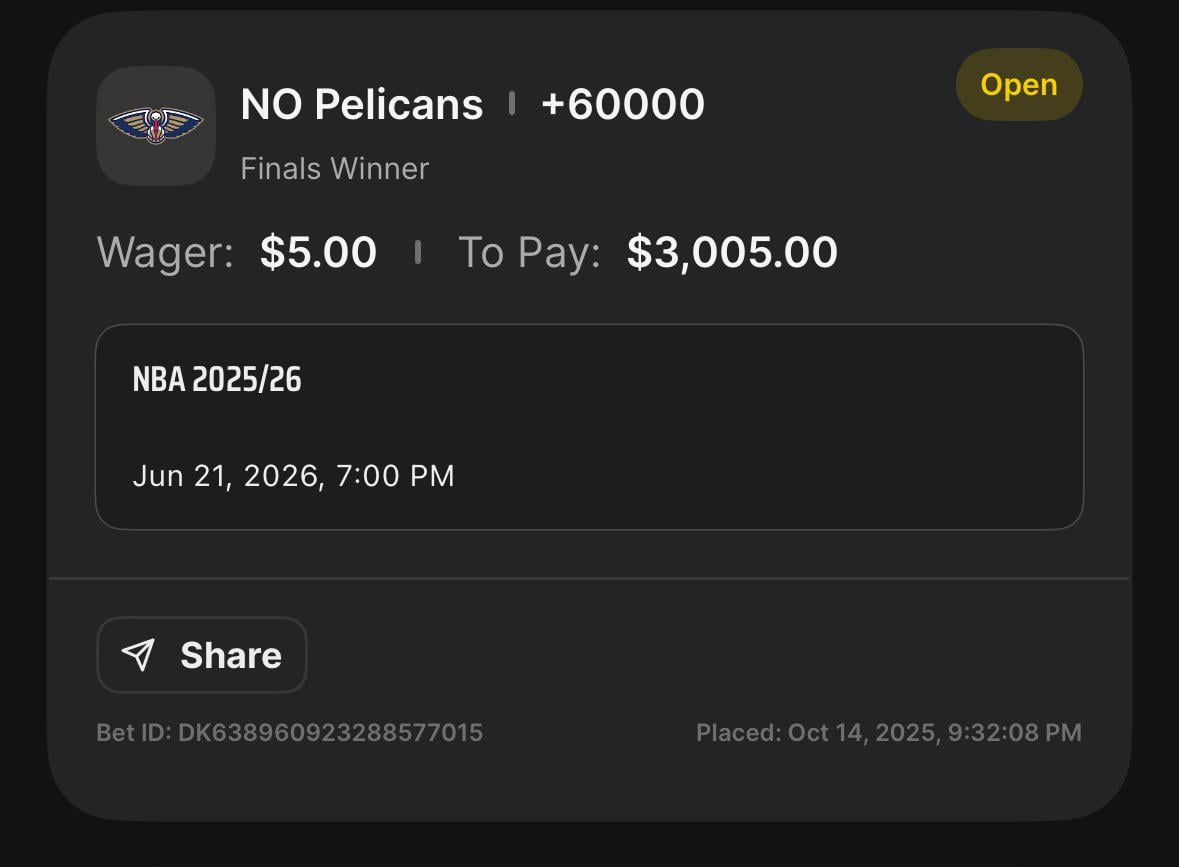Viewport: 1179px width, 867px height.
Task: Open the NBA 2025/26 event heading
Action: (217, 380)
